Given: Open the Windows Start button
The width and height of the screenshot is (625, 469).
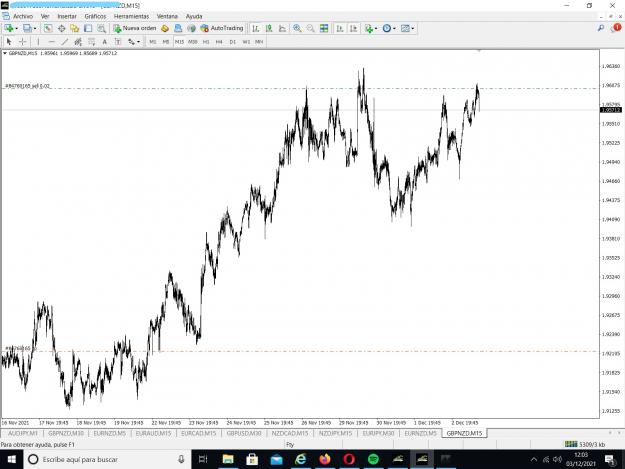Looking at the screenshot, I should tap(12, 459).
